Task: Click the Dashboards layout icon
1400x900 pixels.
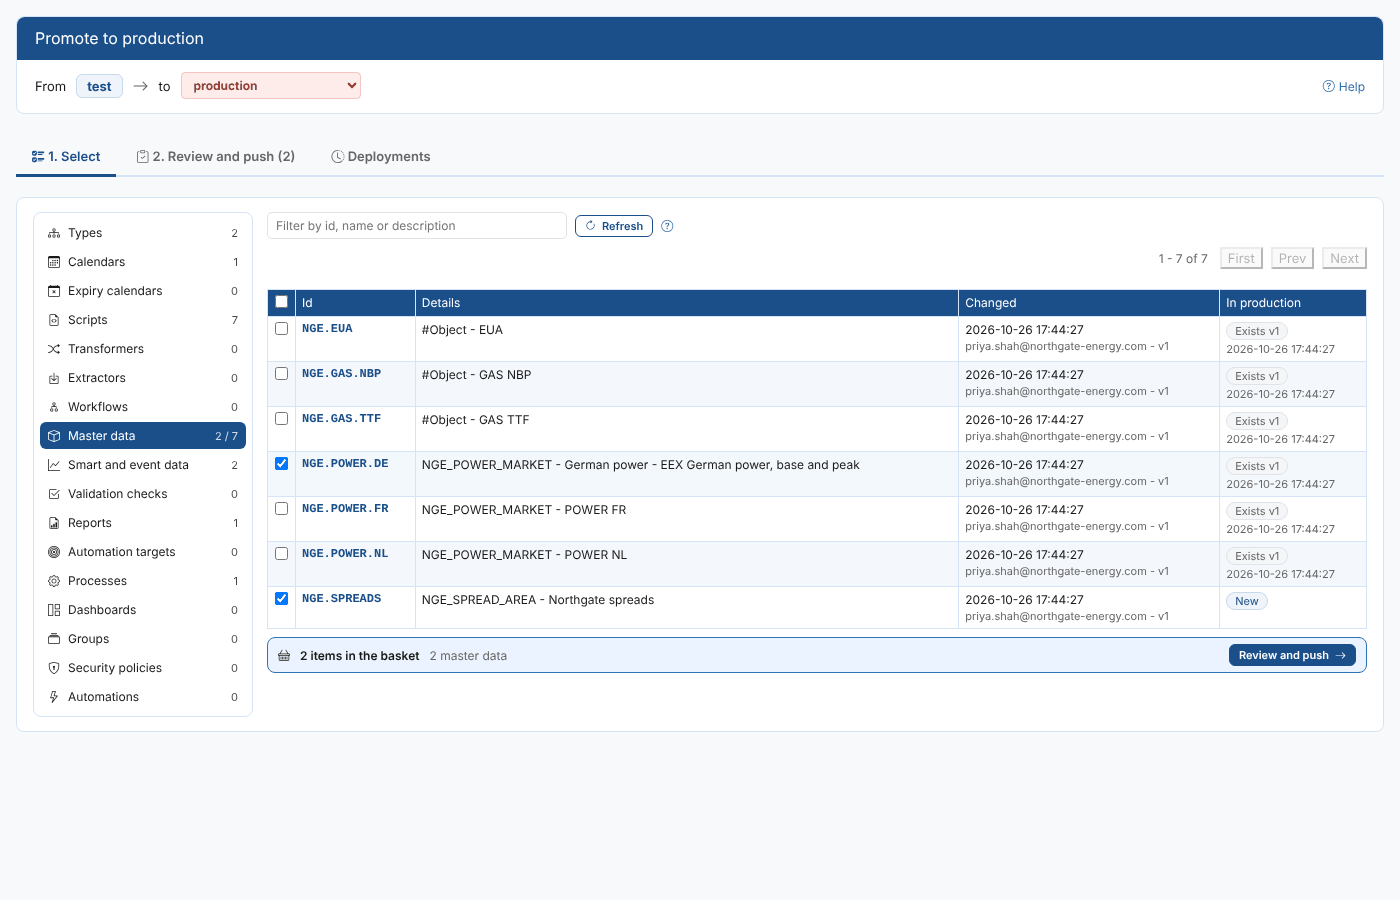Action: (x=54, y=610)
